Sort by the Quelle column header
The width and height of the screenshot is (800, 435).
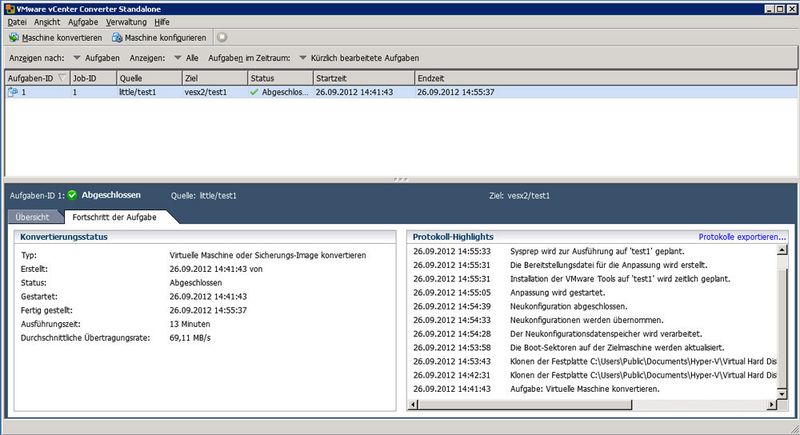[148, 78]
